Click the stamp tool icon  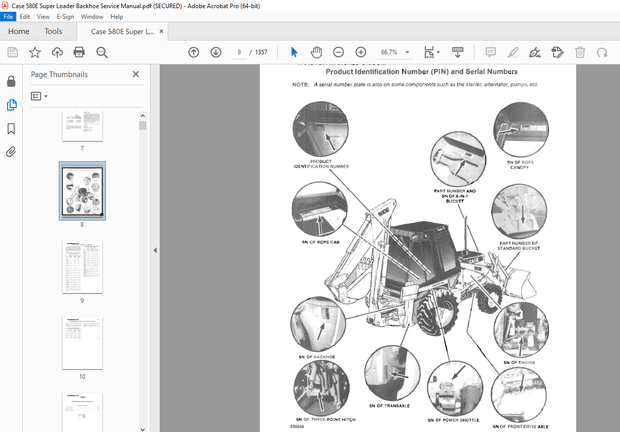558,52
